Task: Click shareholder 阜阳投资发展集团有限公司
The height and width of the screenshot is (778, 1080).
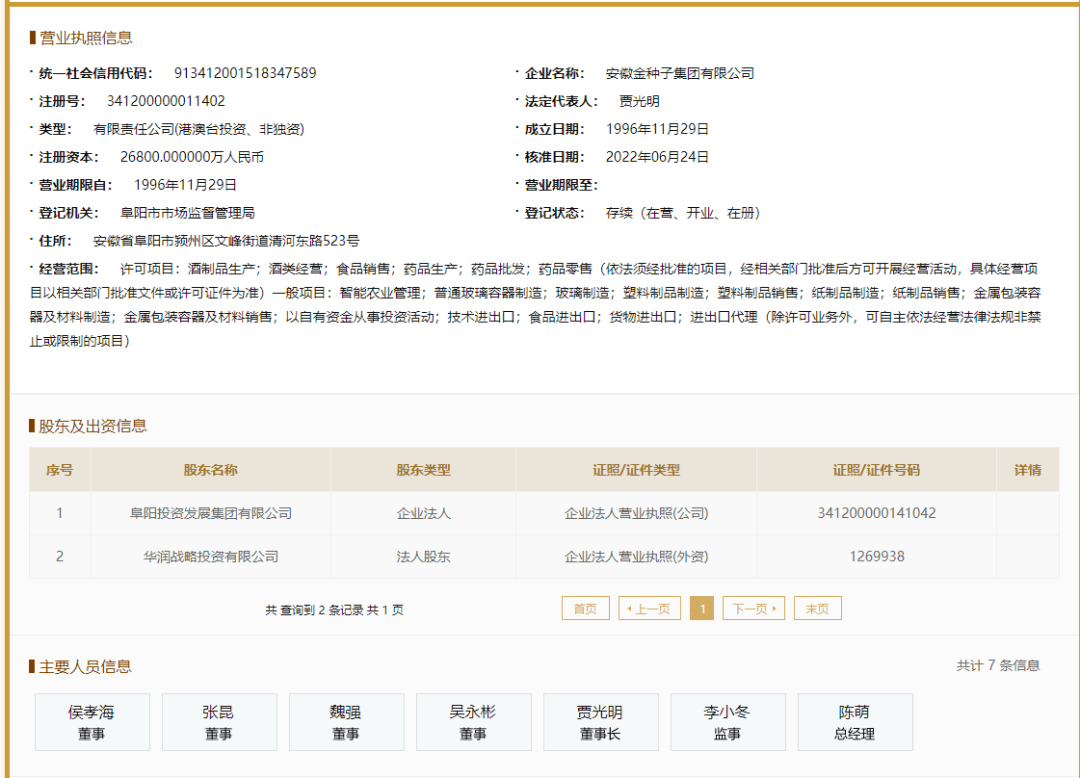Action: 211,513
